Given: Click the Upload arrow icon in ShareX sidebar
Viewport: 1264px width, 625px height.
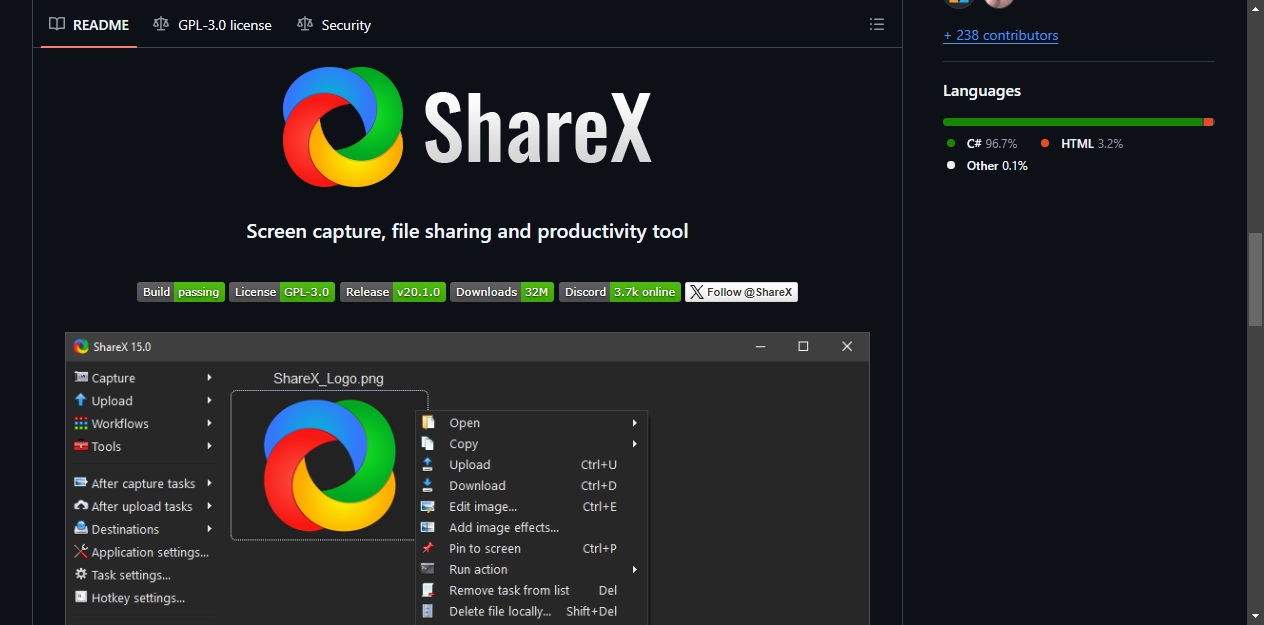Looking at the screenshot, I should pyautogui.click(x=81, y=400).
